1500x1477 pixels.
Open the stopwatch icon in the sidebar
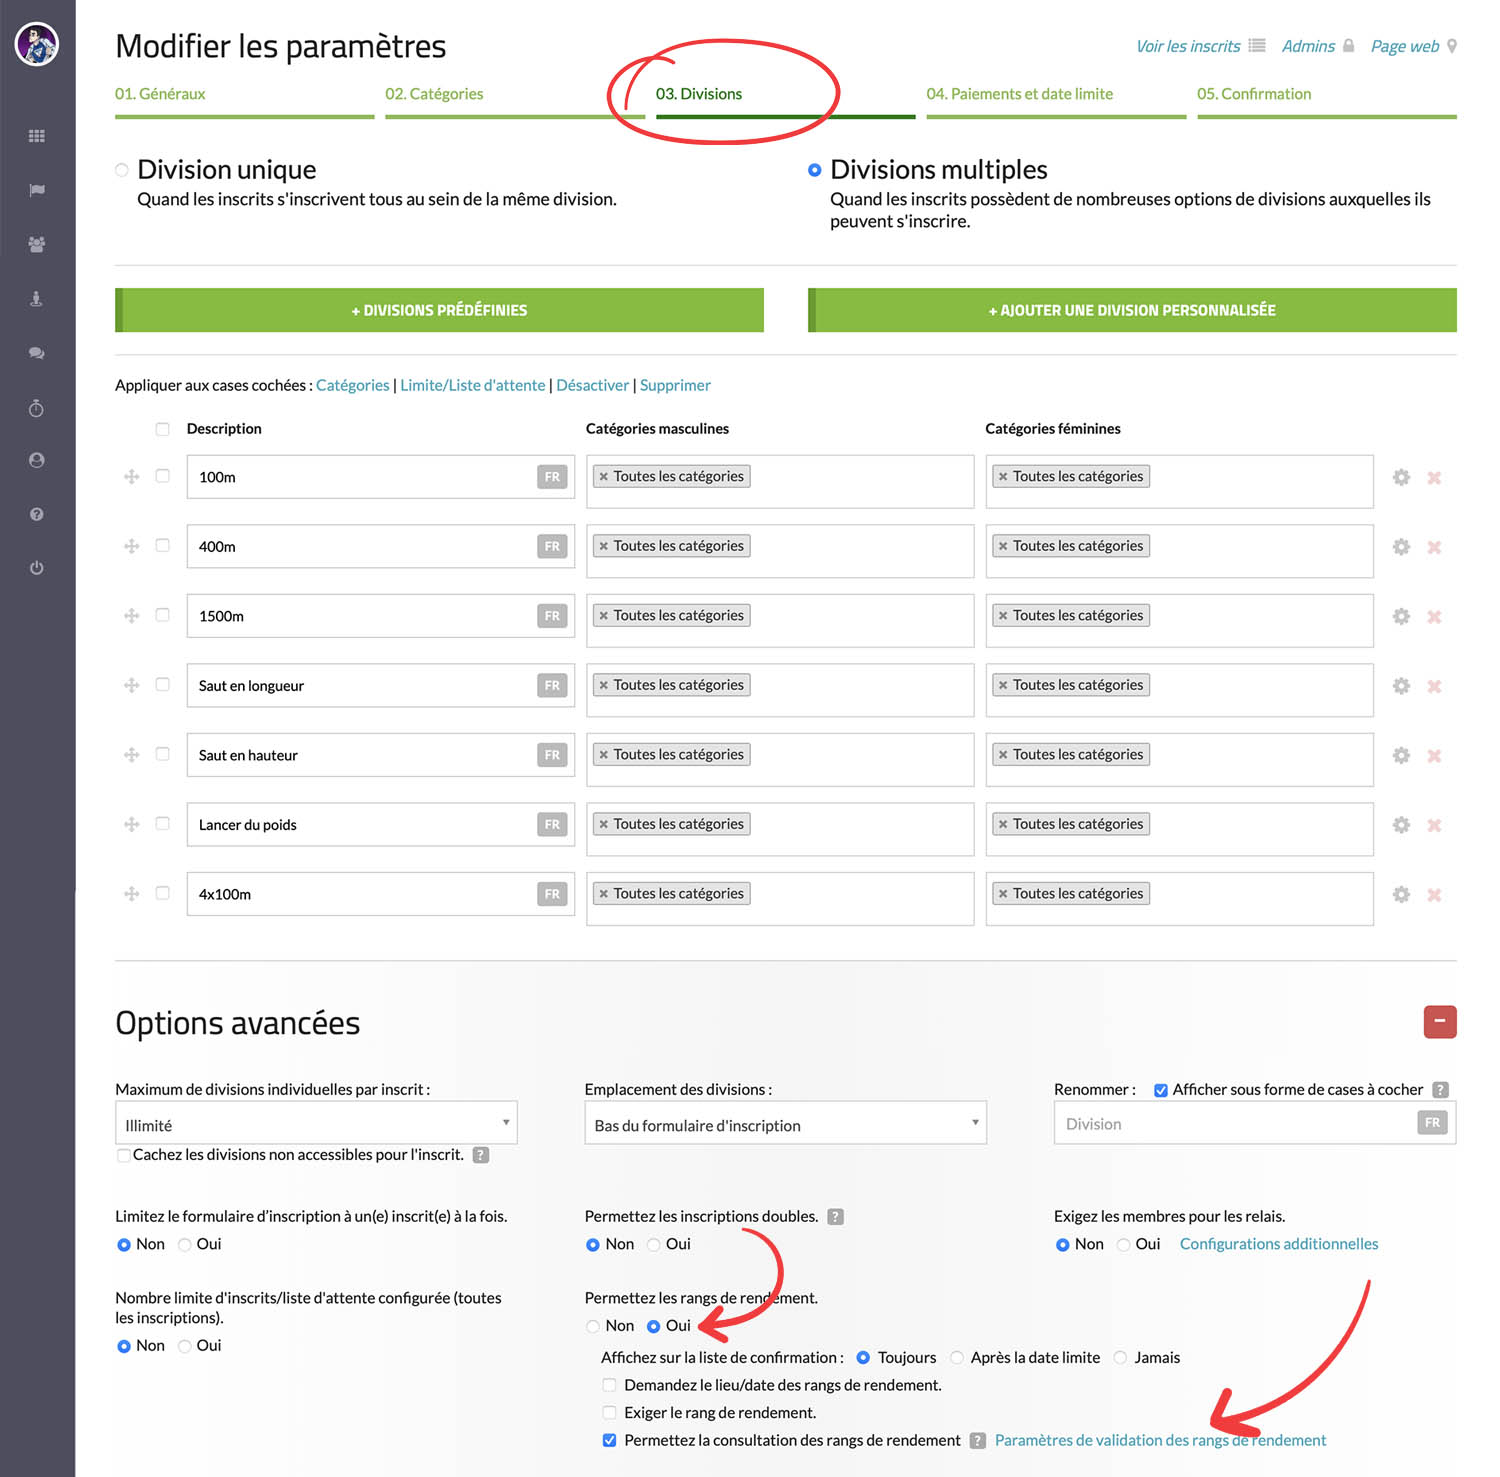tap(37, 408)
